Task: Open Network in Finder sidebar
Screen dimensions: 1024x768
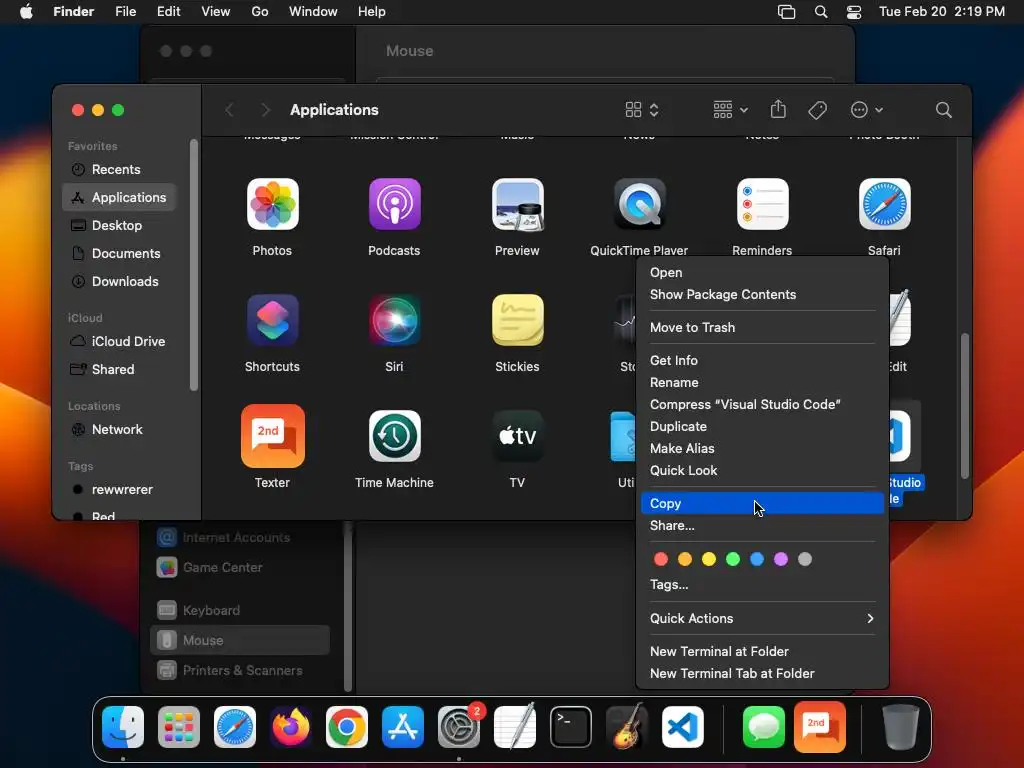Action: 119,430
